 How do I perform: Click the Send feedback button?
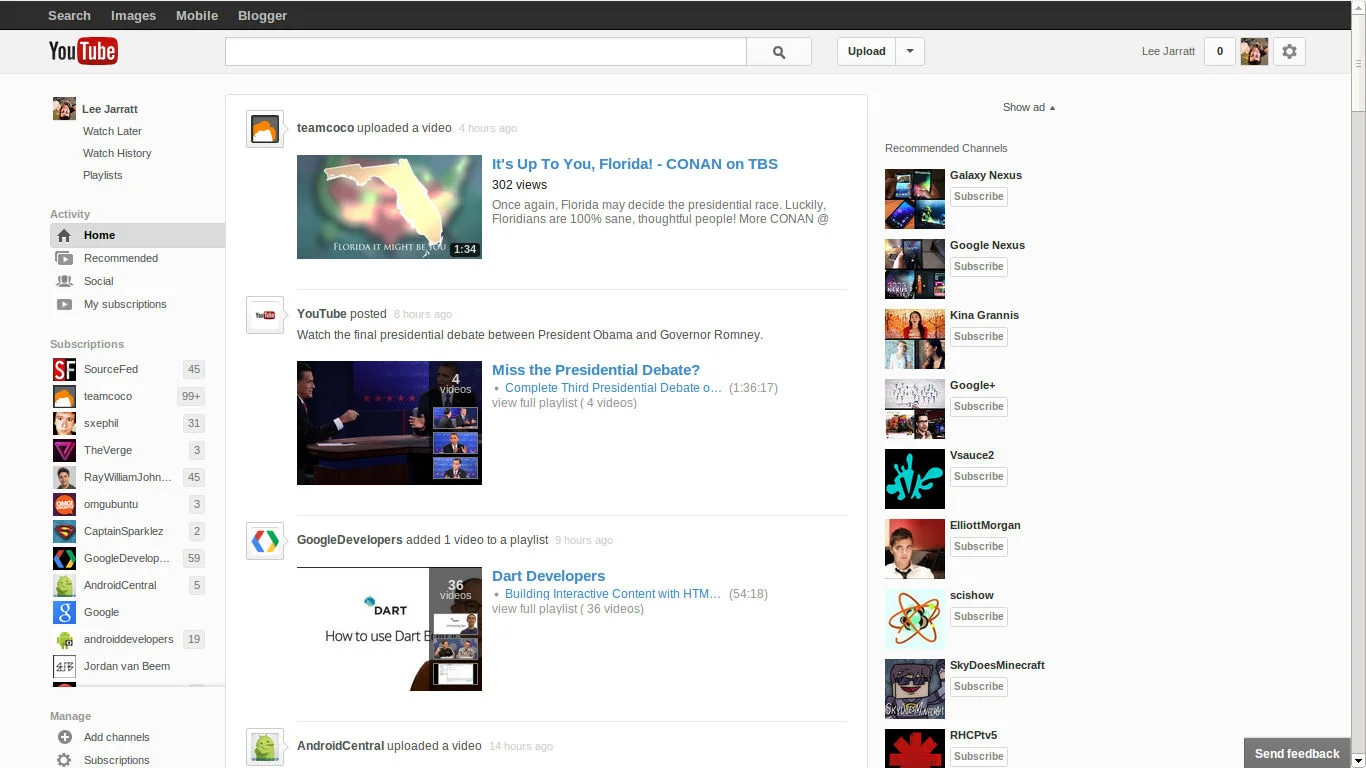(x=1297, y=753)
